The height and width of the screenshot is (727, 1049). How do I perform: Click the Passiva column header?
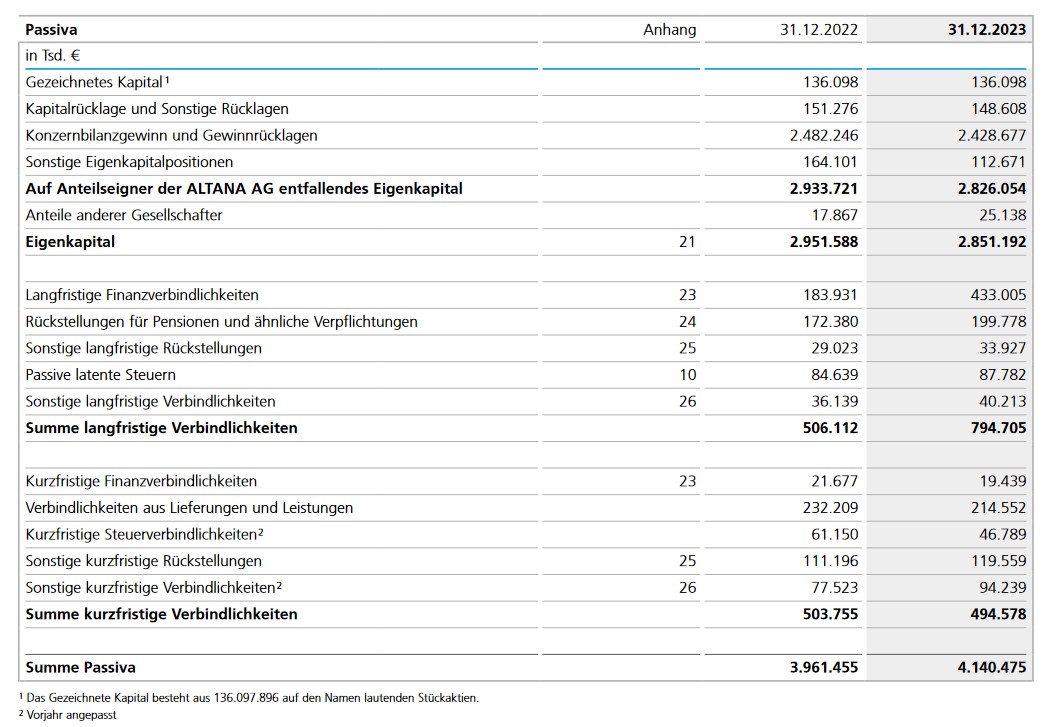(51, 30)
